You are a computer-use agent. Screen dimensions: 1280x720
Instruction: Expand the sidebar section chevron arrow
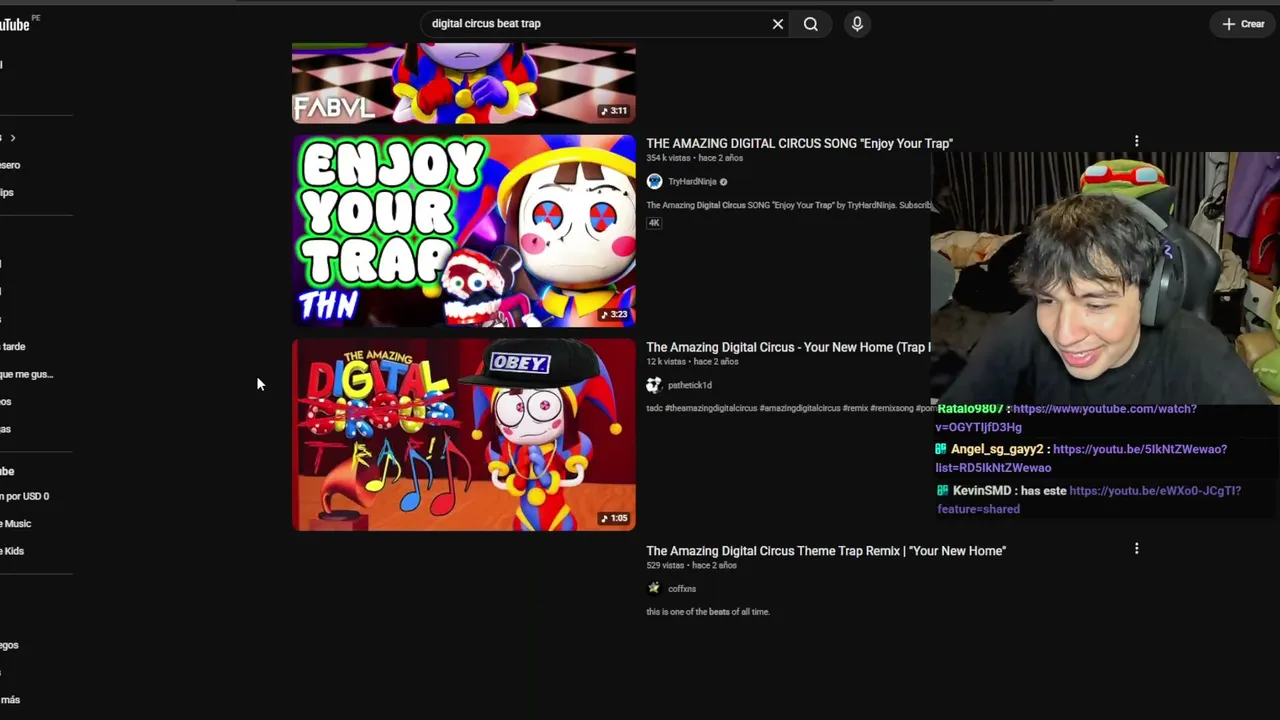(x=13, y=138)
